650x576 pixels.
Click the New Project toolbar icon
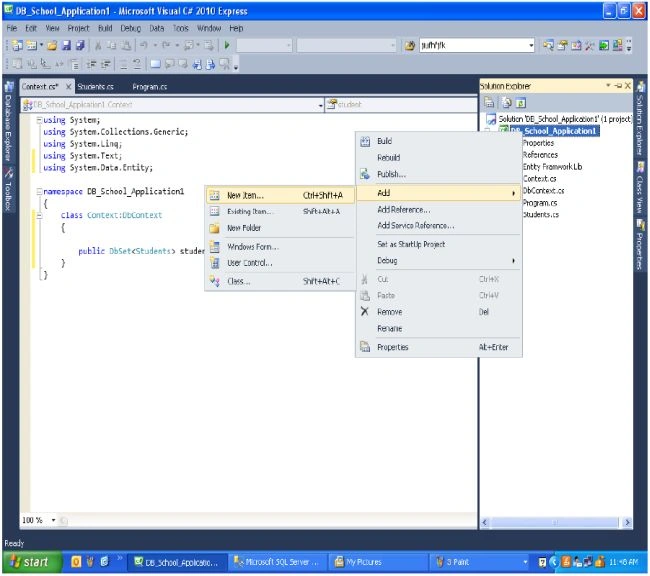(17, 45)
